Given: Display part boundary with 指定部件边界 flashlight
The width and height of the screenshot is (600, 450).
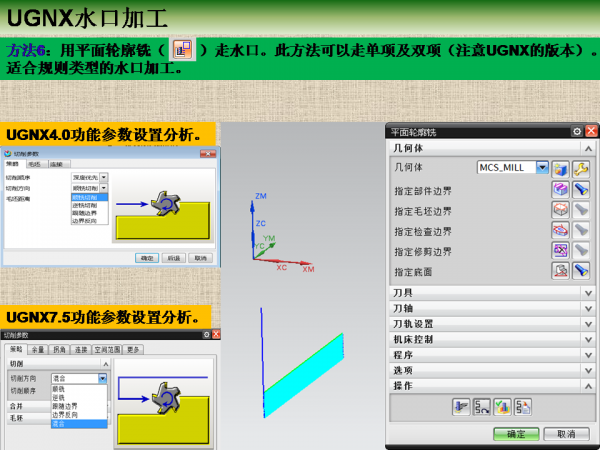Looking at the screenshot, I should point(581,190).
